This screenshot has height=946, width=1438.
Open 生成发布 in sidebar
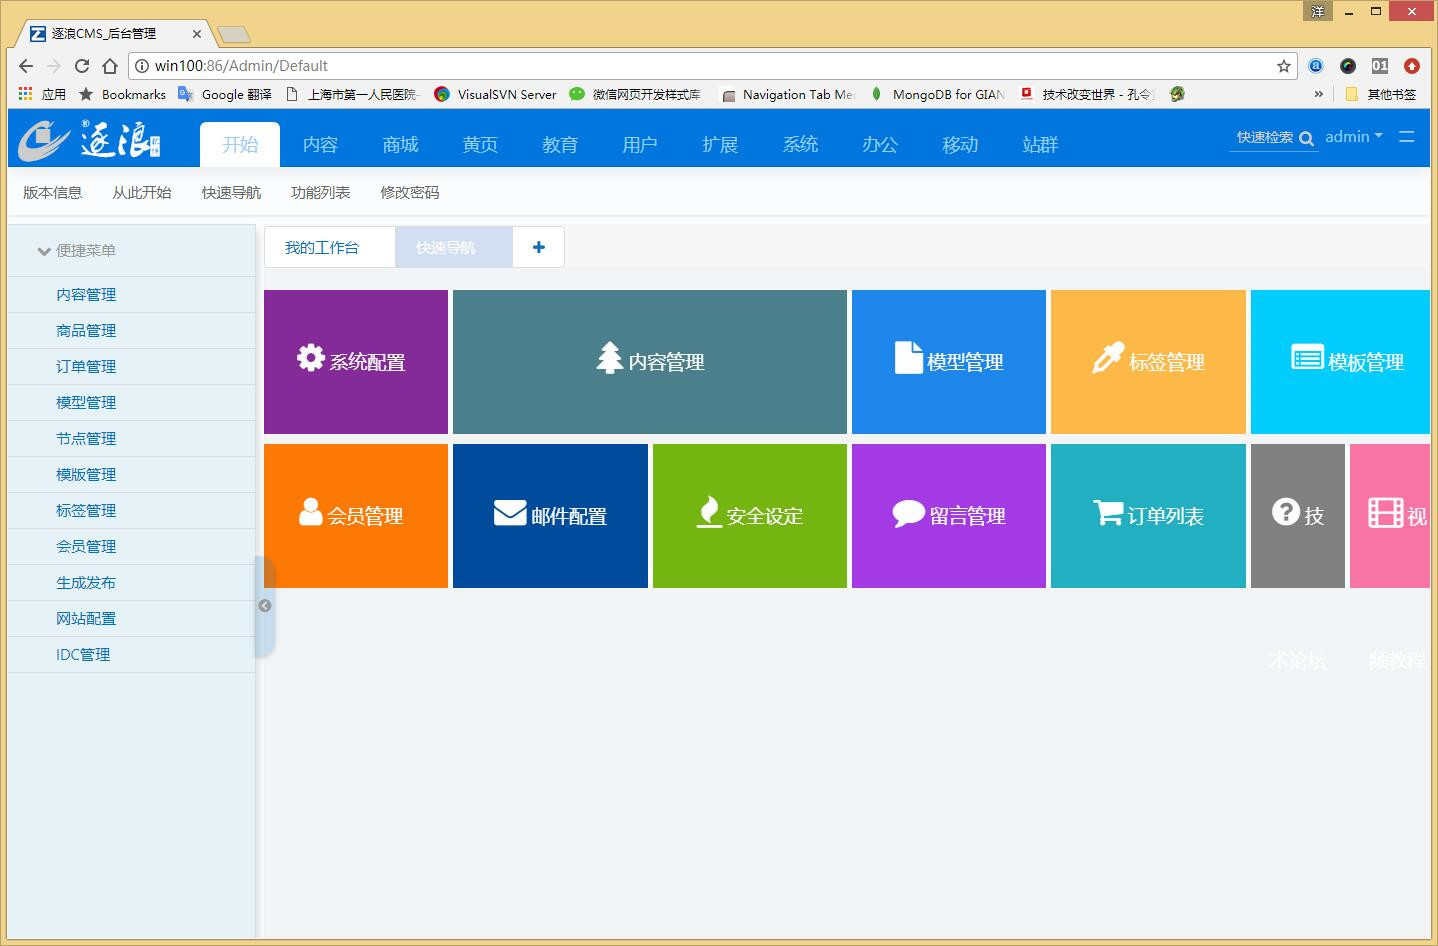[x=131, y=583]
